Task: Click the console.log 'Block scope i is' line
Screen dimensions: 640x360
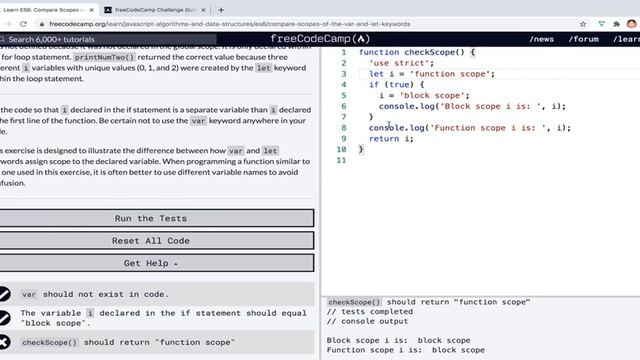Action: click(x=472, y=106)
